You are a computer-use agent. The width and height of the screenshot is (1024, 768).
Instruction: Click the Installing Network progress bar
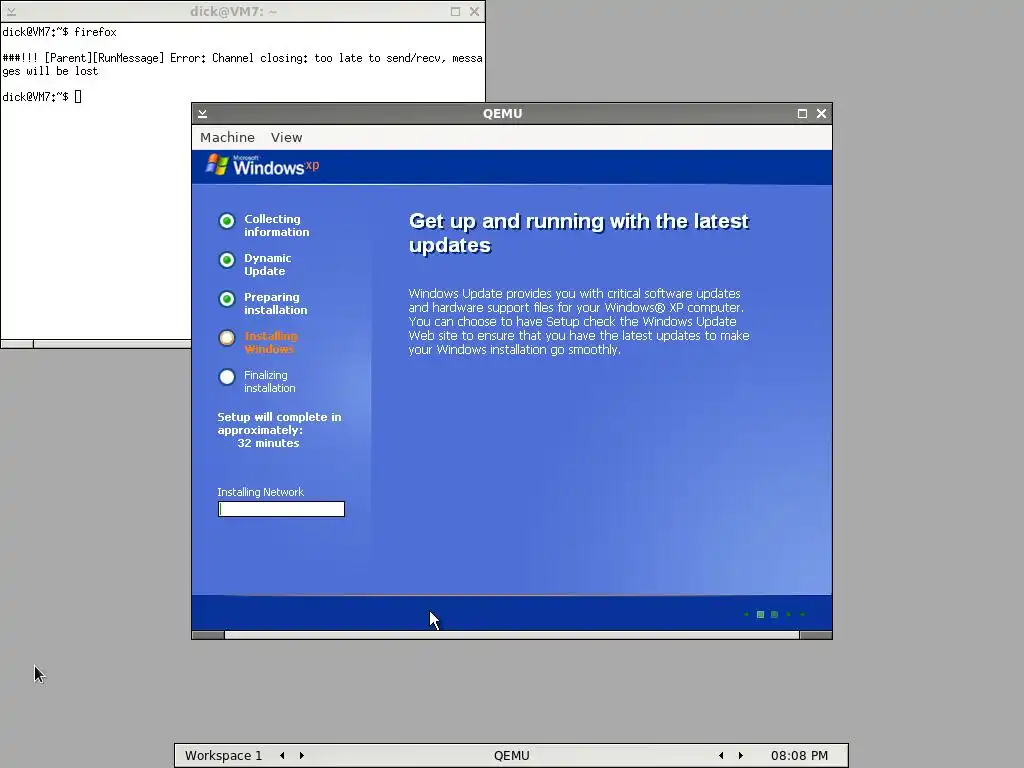coord(281,509)
